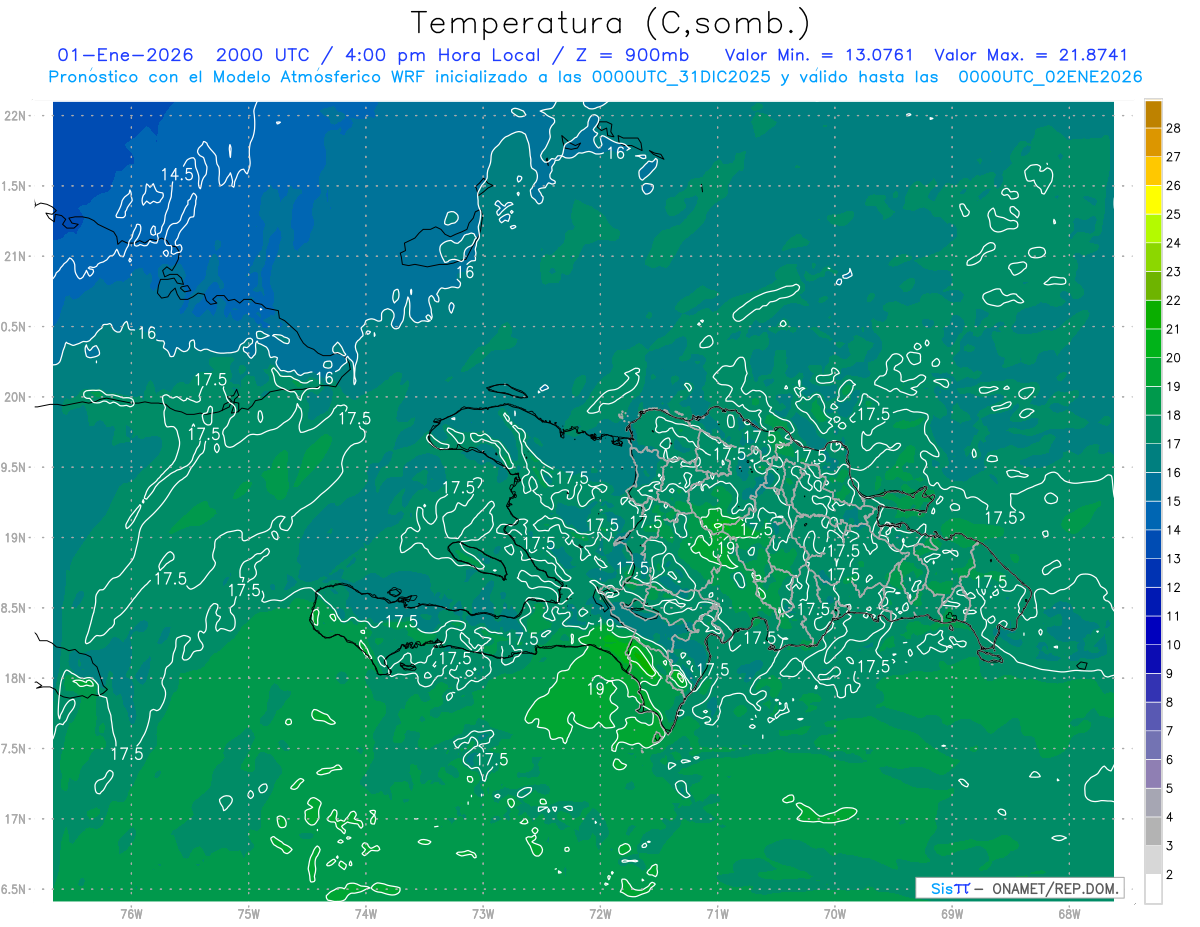Click colorbar label '25'
The image size is (1200, 927).
[1174, 214]
